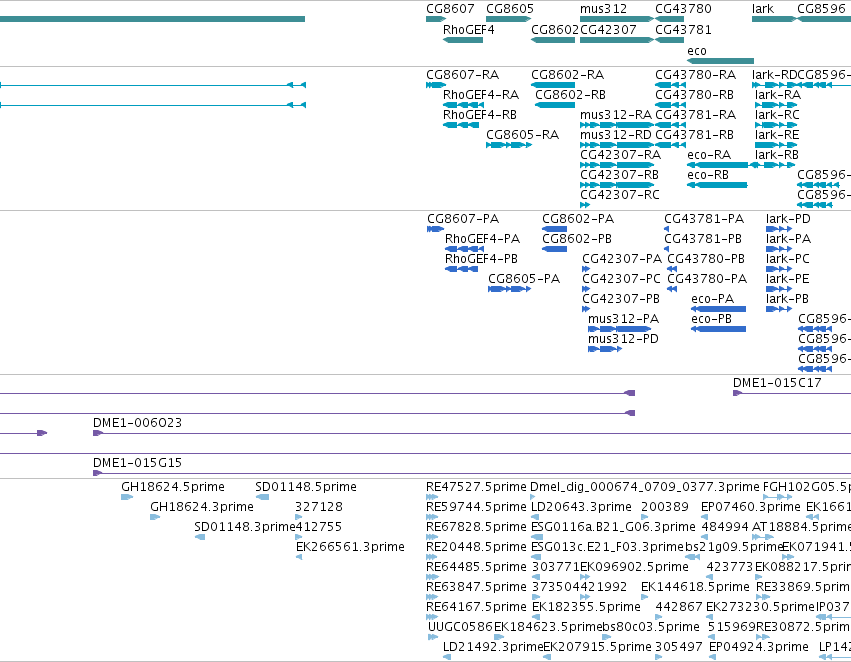The width and height of the screenshot is (851, 662).
Task: Click the GH18624.3prime EST
Action: pyautogui.click(x=155, y=517)
